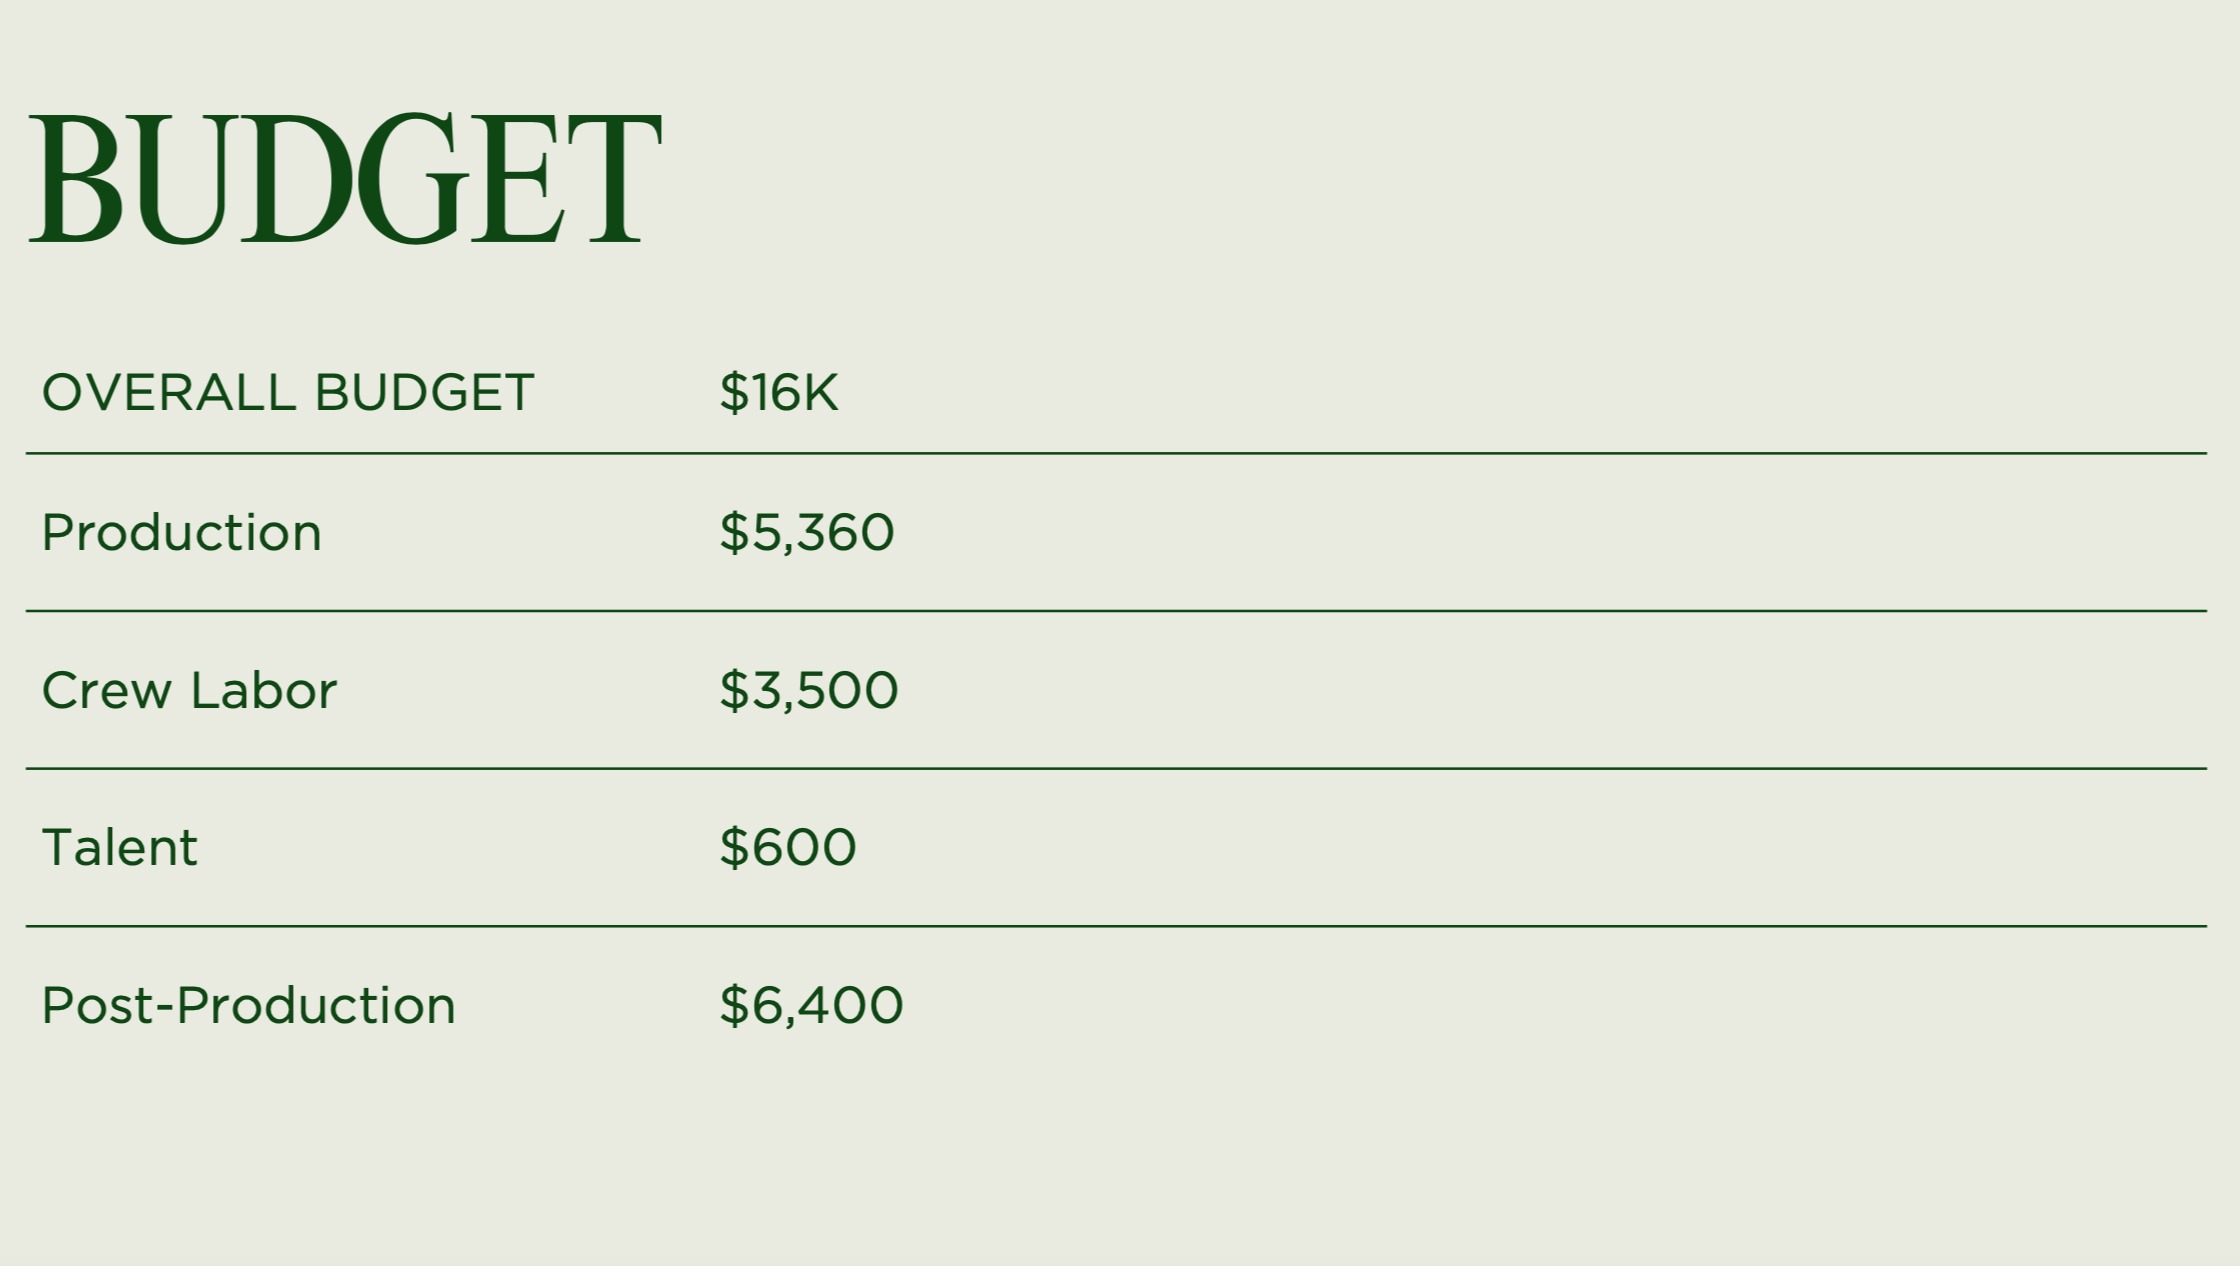This screenshot has width=2240, height=1266.
Task: Click the Talent row label
Action: tap(120, 848)
